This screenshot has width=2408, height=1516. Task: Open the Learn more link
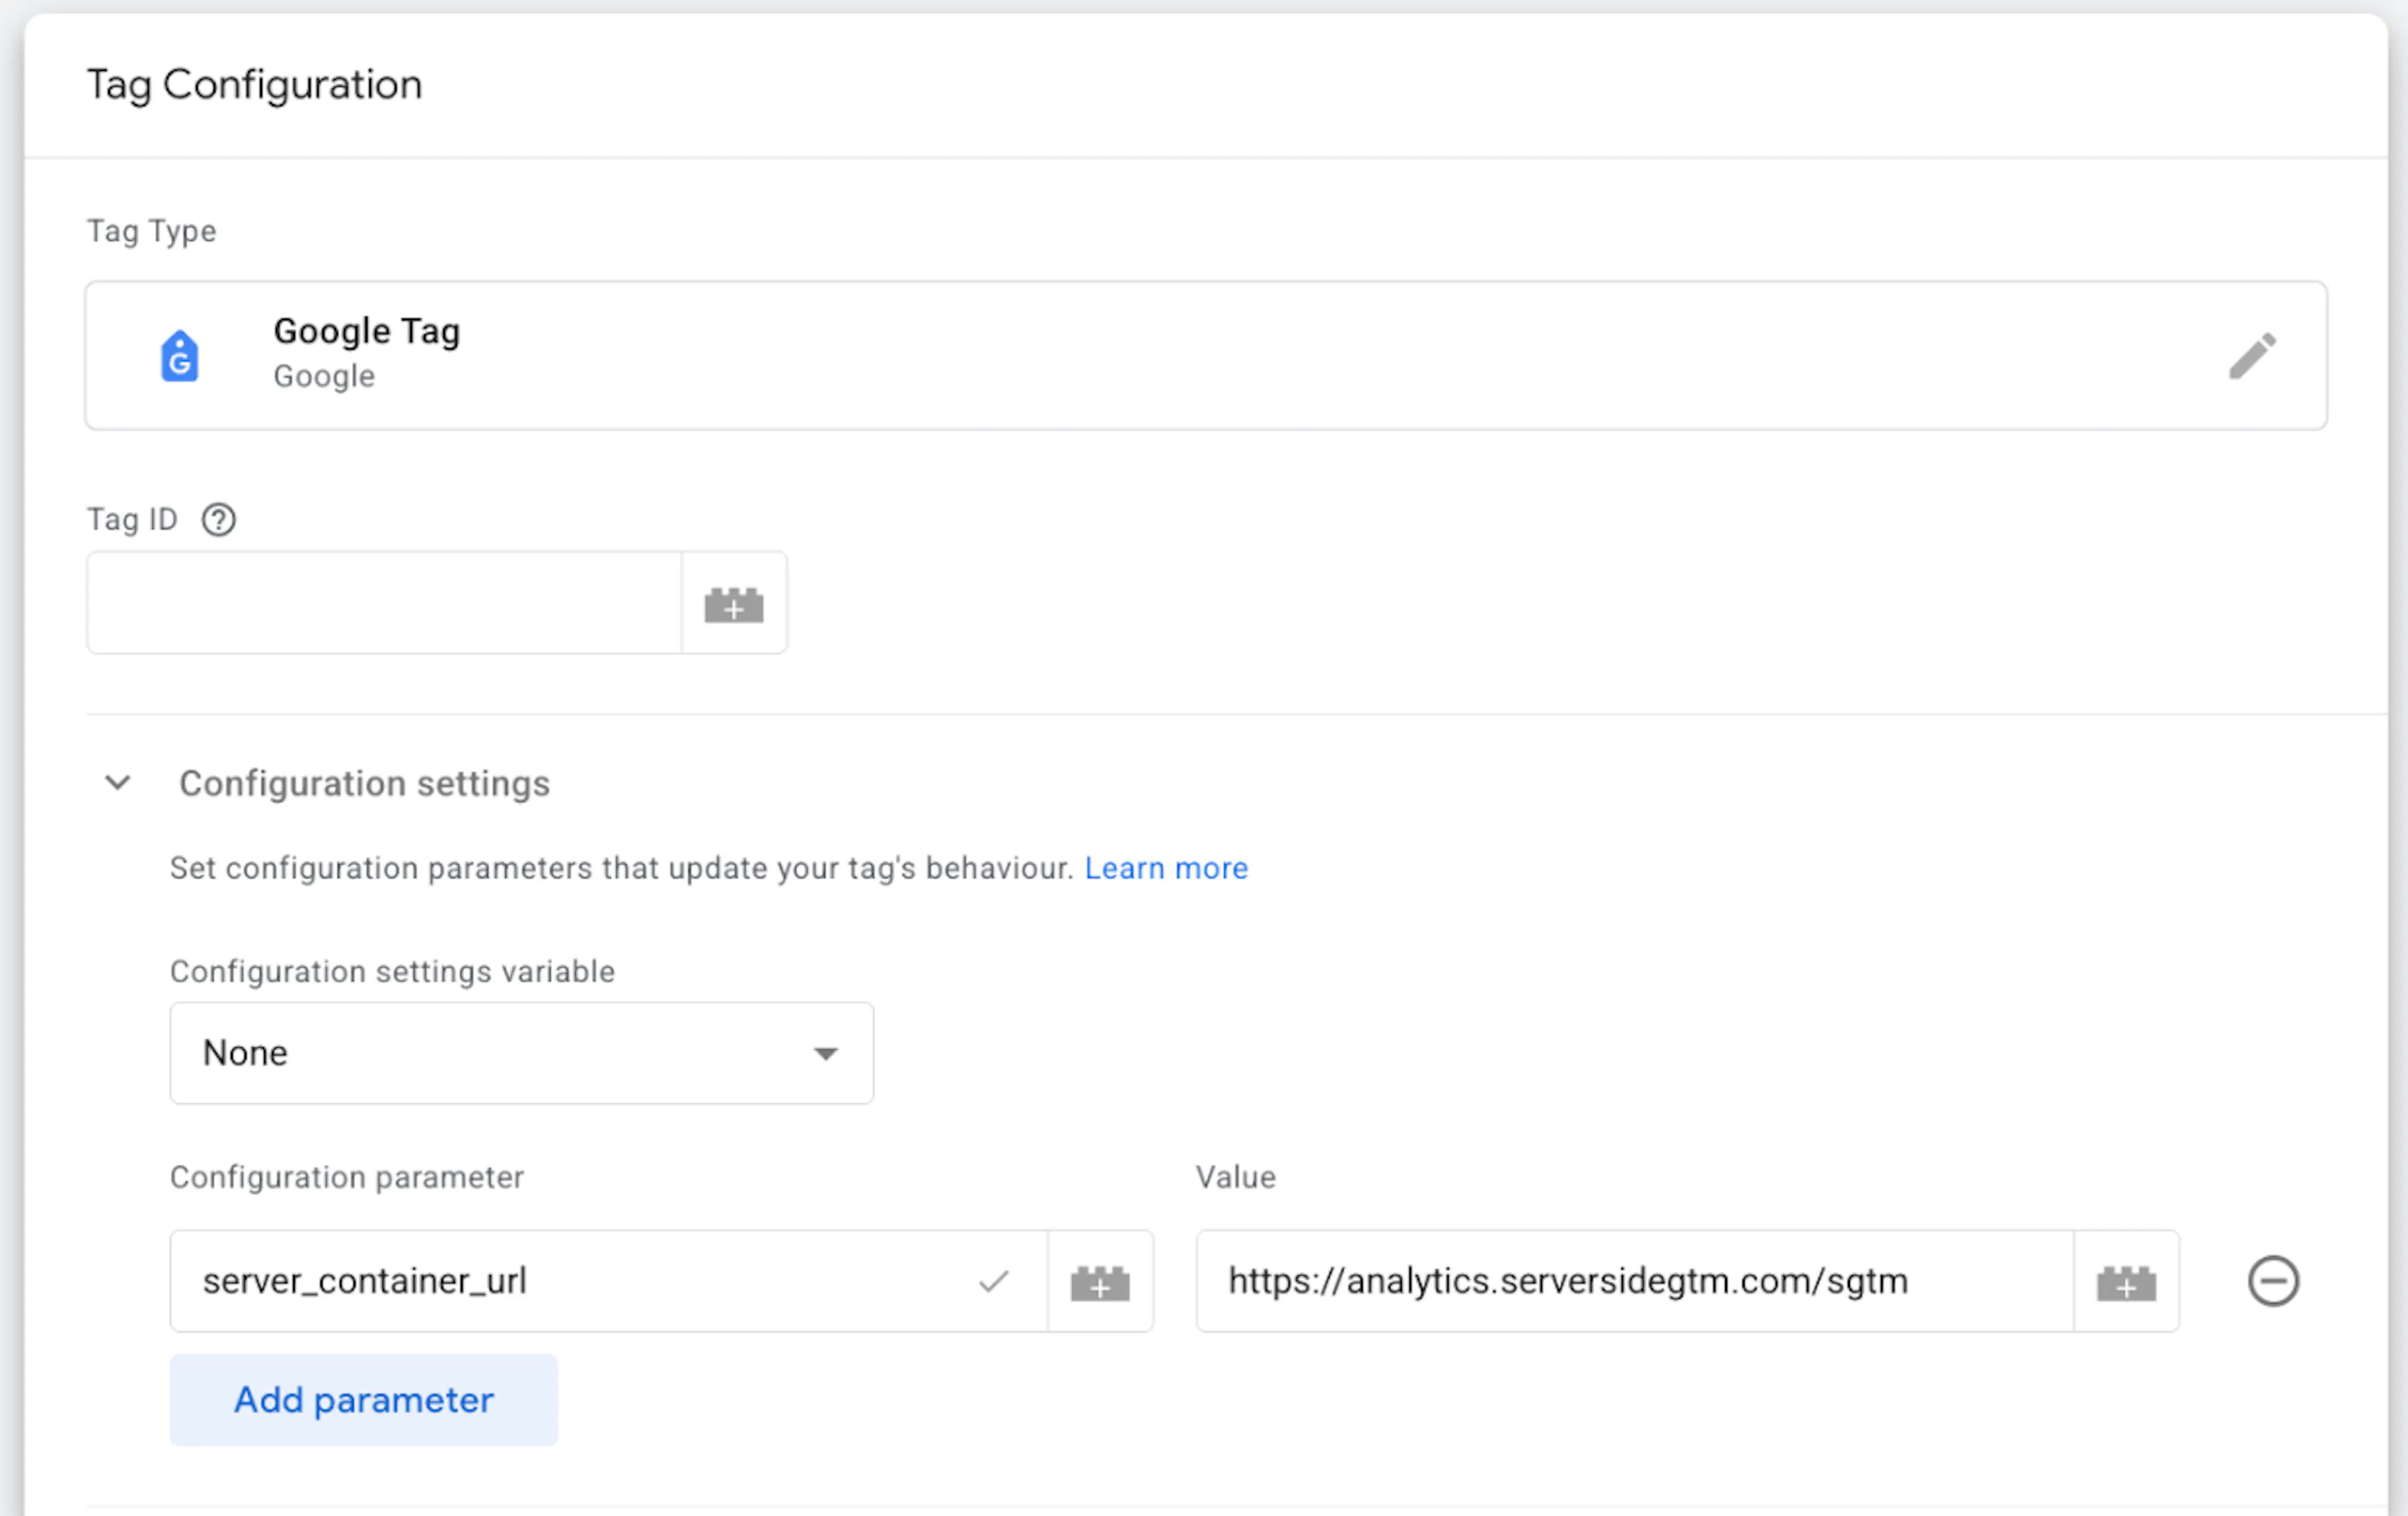pyautogui.click(x=1166, y=868)
